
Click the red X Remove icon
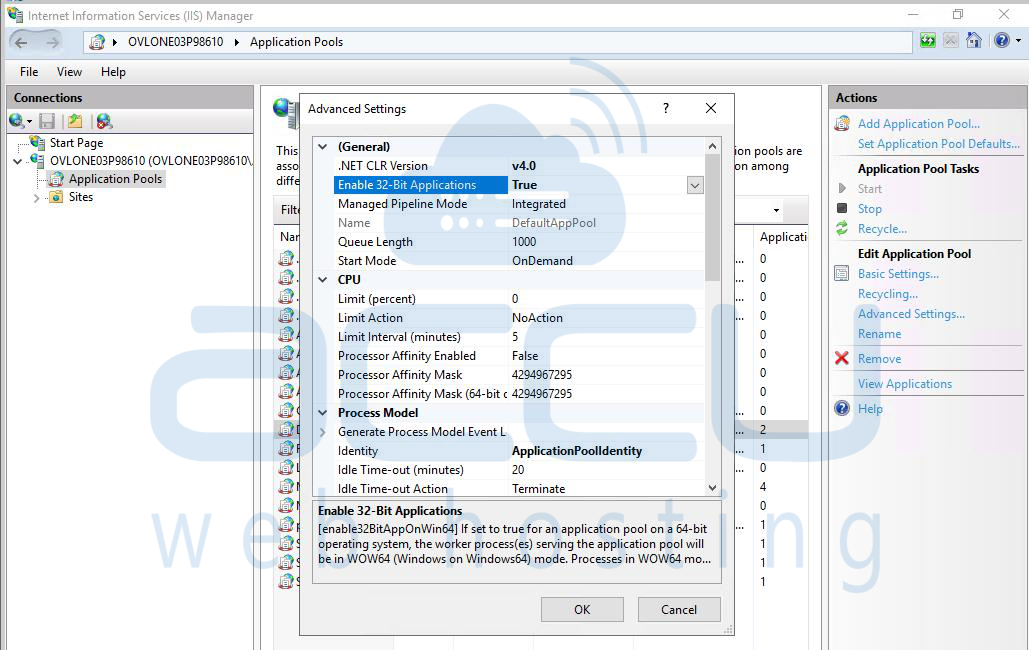(x=842, y=358)
